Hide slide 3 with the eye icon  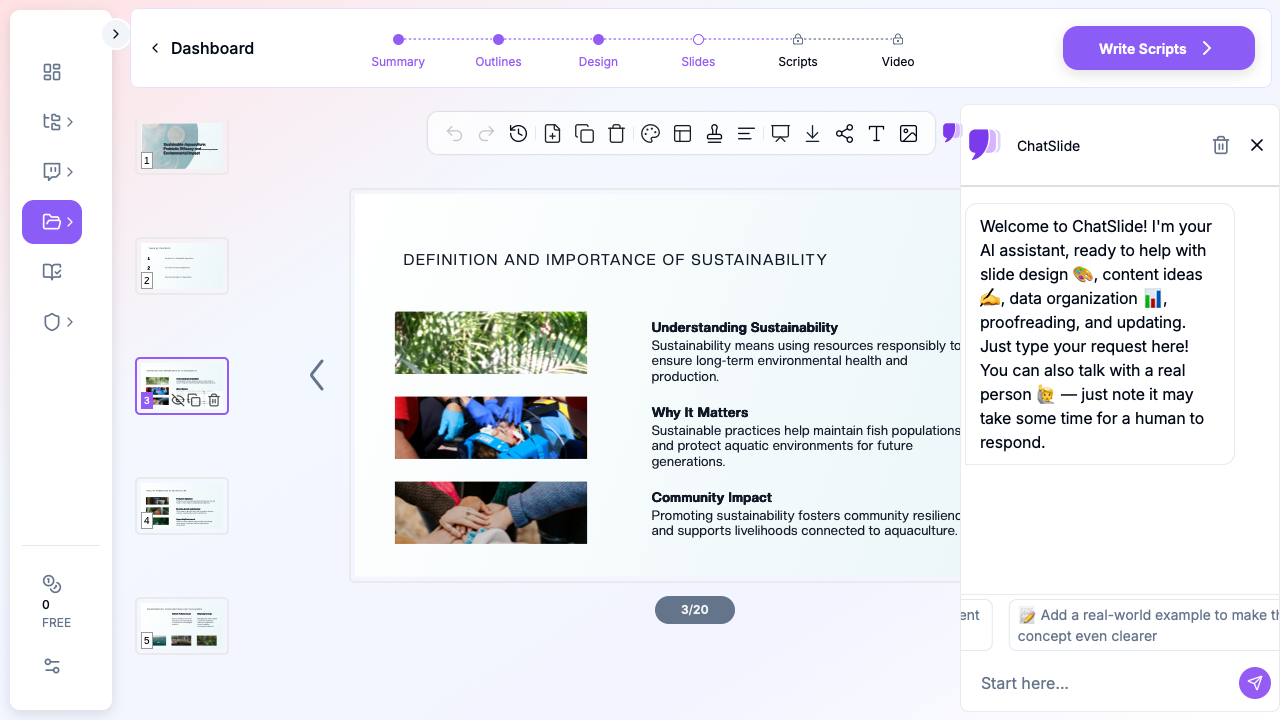point(178,400)
